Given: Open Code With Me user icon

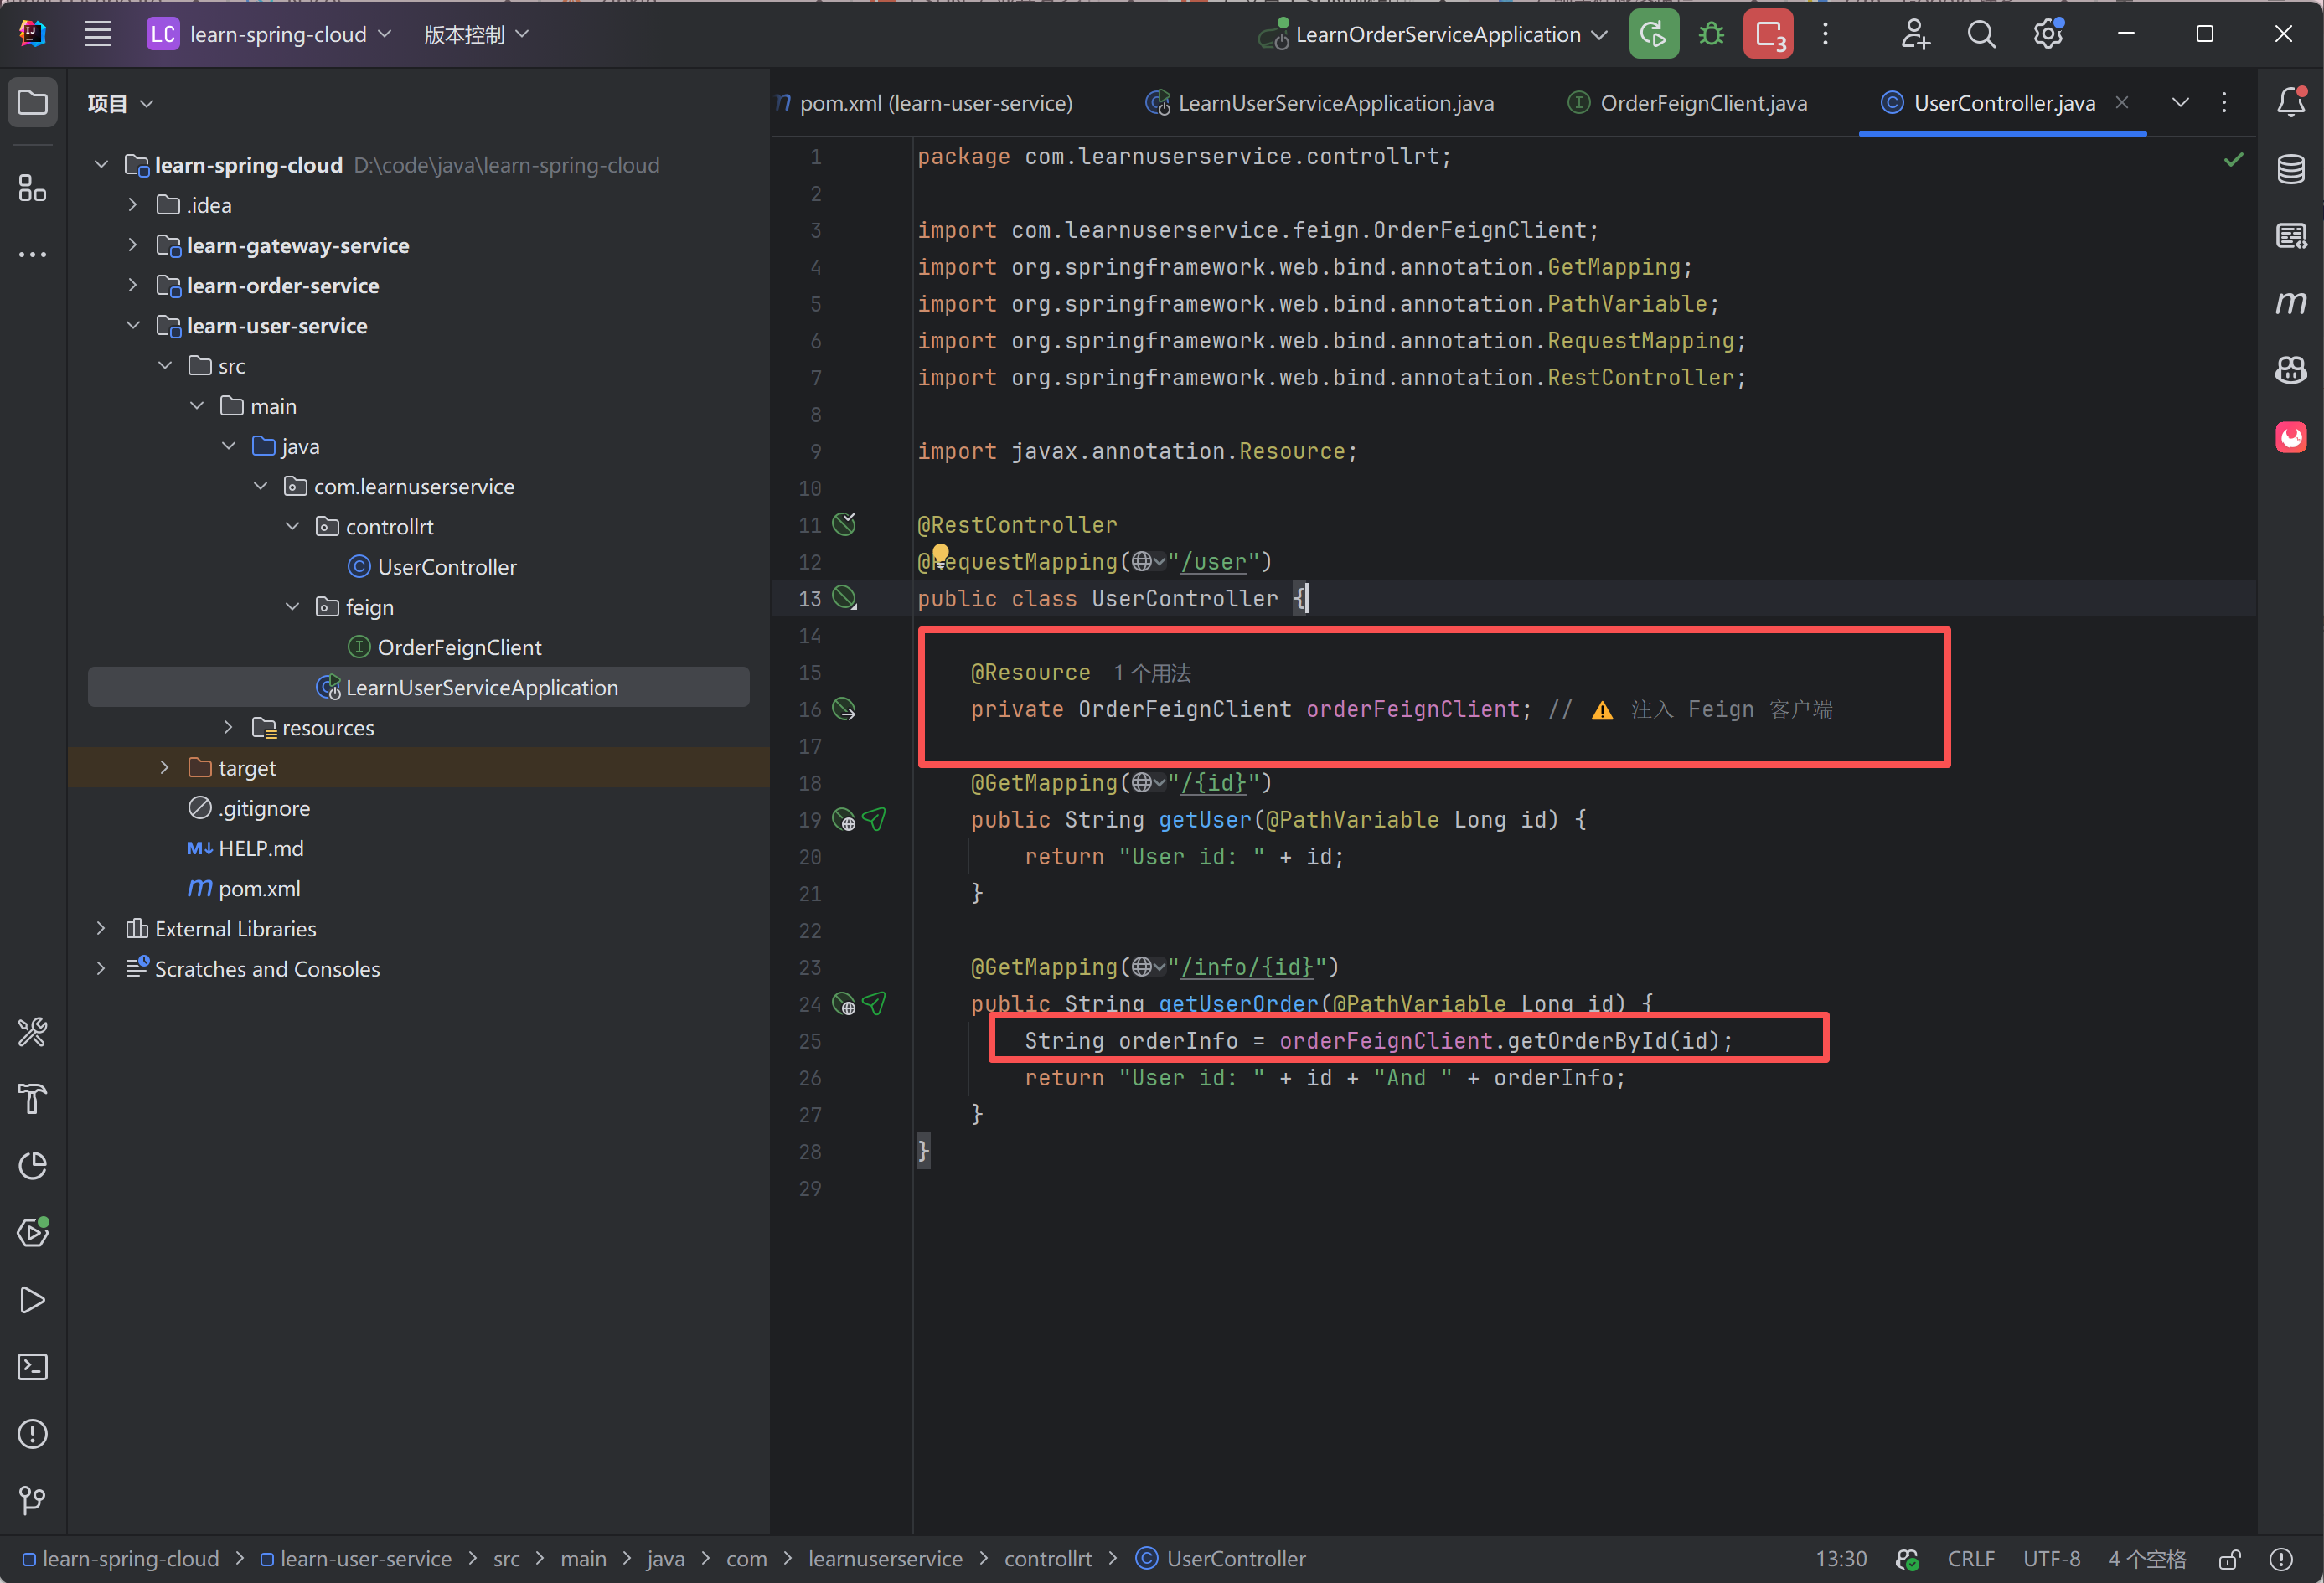Looking at the screenshot, I should point(1914,34).
